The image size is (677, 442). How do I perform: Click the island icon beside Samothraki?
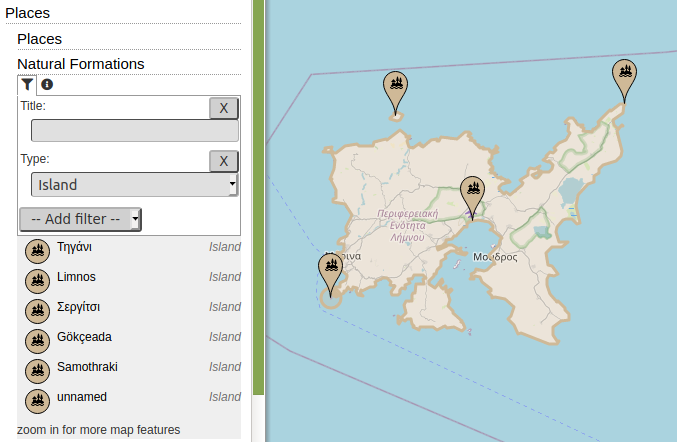tap(38, 371)
